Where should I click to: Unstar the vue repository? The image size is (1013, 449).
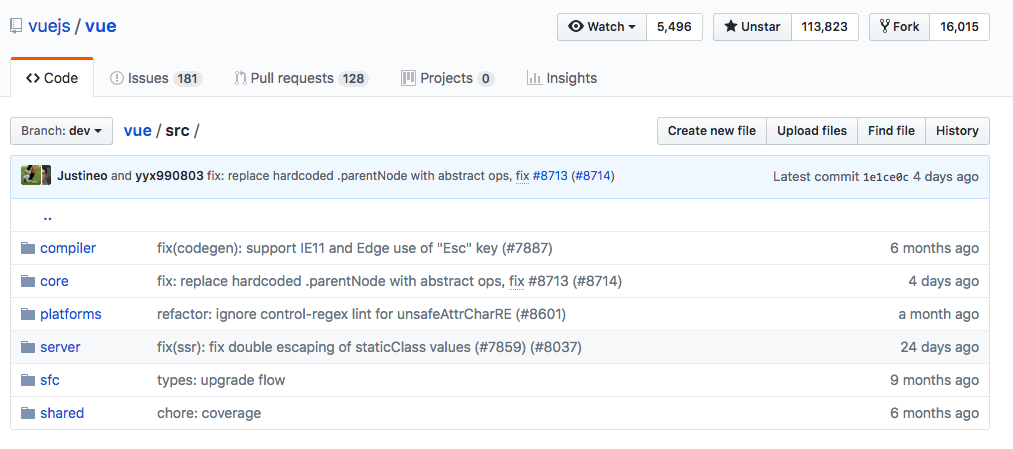point(752,27)
